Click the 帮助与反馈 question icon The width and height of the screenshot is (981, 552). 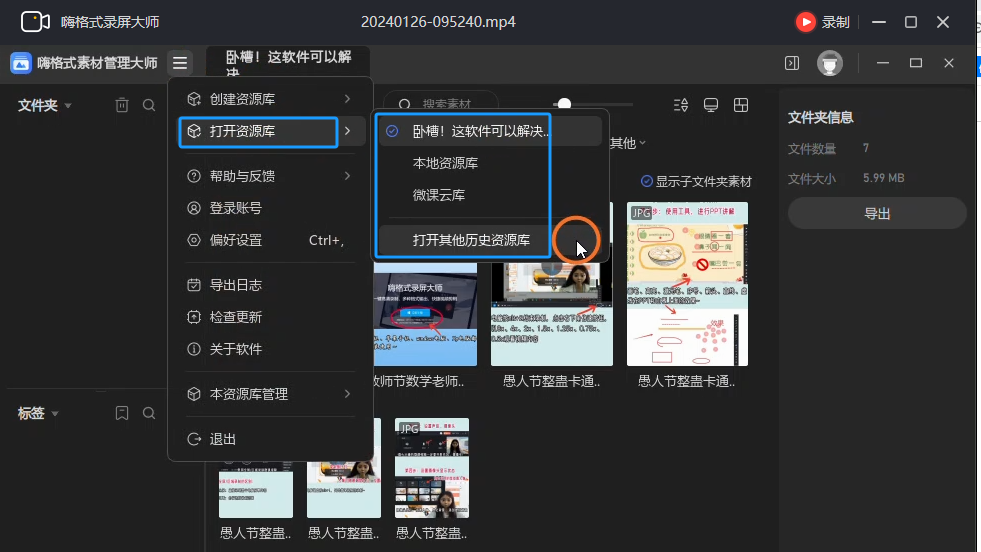coord(194,176)
